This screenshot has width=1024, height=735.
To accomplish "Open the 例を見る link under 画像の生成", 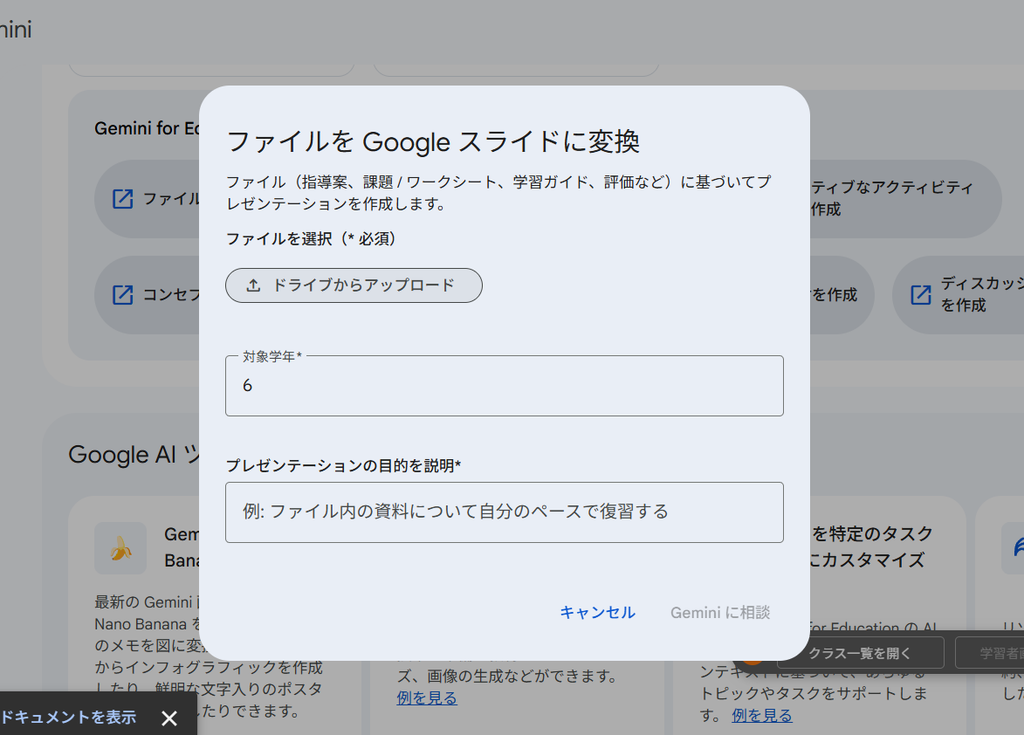I will coord(426,698).
